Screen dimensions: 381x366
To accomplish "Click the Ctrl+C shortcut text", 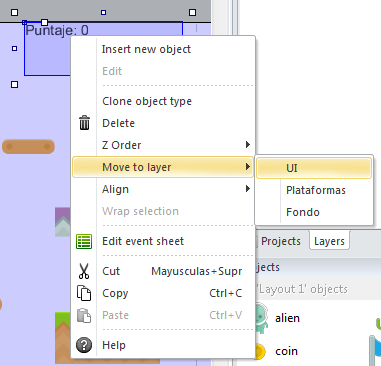I will point(226,293).
